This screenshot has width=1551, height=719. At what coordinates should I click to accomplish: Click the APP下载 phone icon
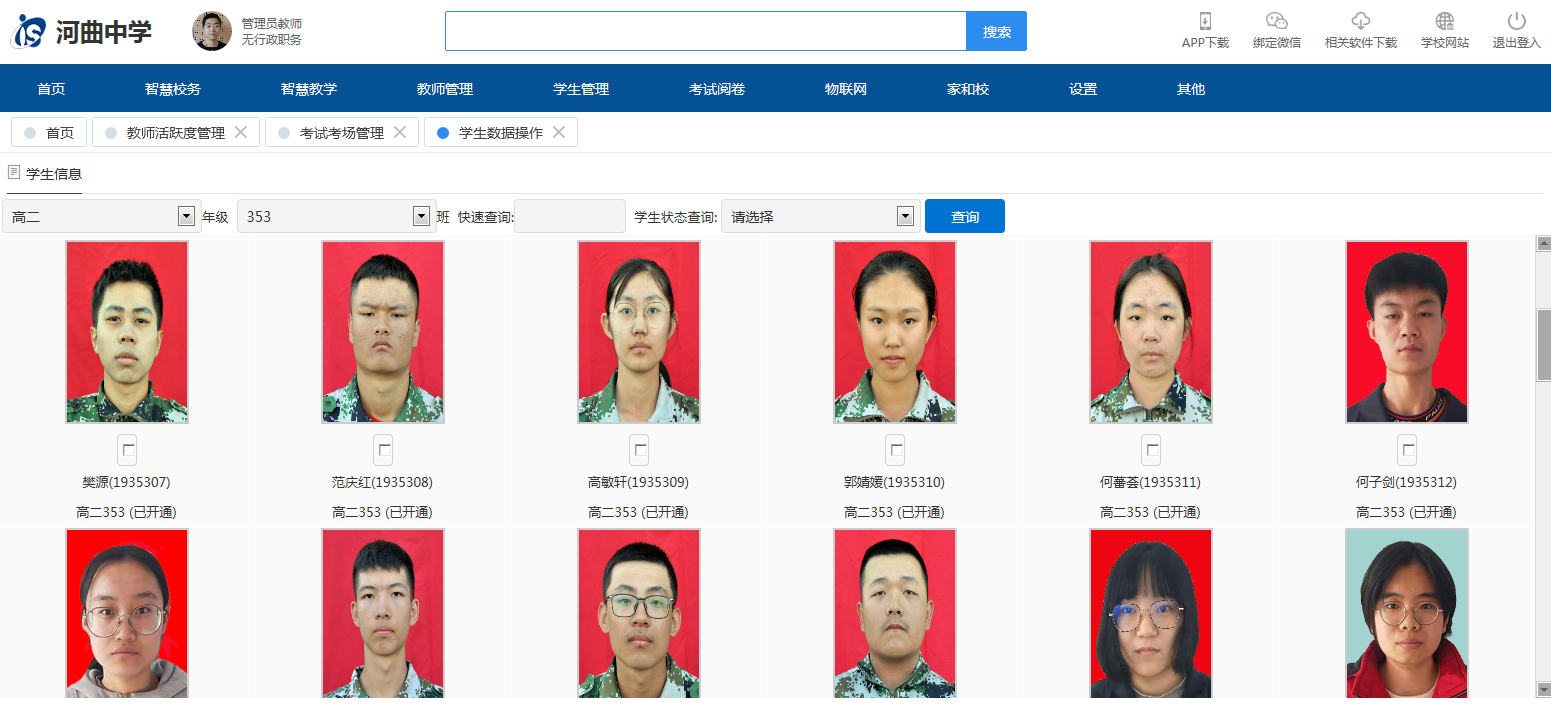click(x=1205, y=21)
